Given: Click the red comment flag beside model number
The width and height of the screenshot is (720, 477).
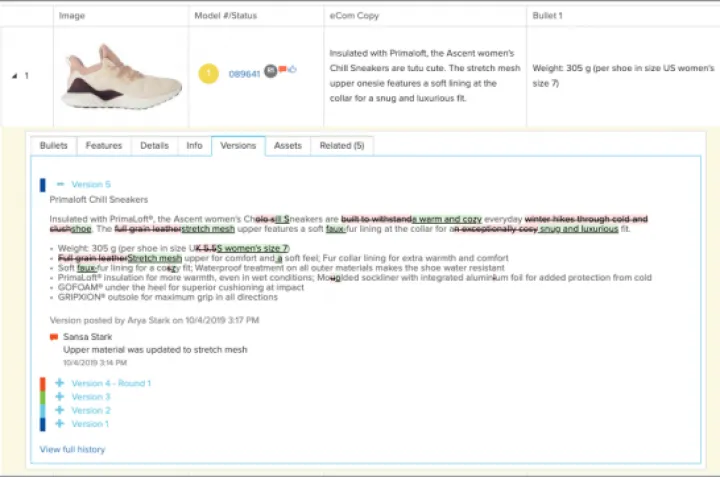Looking at the screenshot, I should [282, 70].
